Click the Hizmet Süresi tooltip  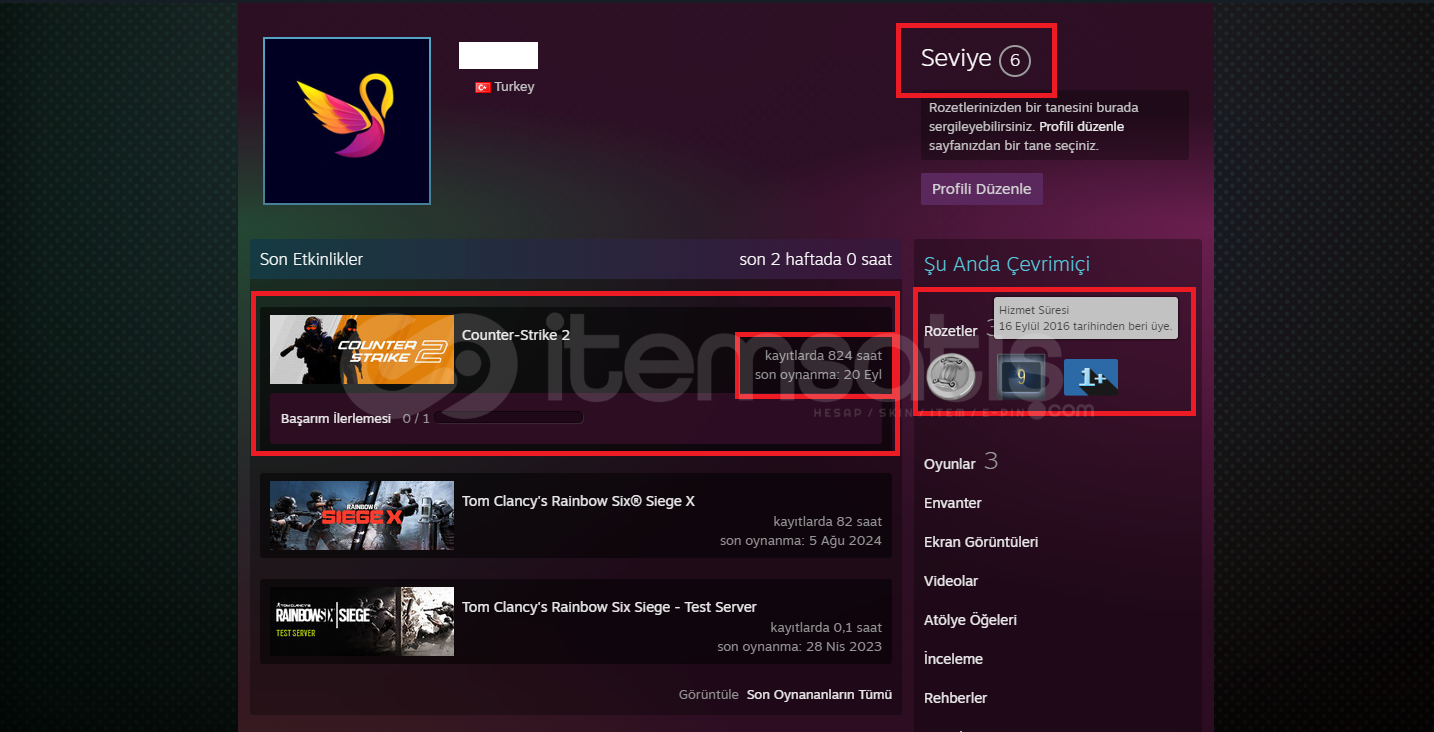click(1086, 318)
